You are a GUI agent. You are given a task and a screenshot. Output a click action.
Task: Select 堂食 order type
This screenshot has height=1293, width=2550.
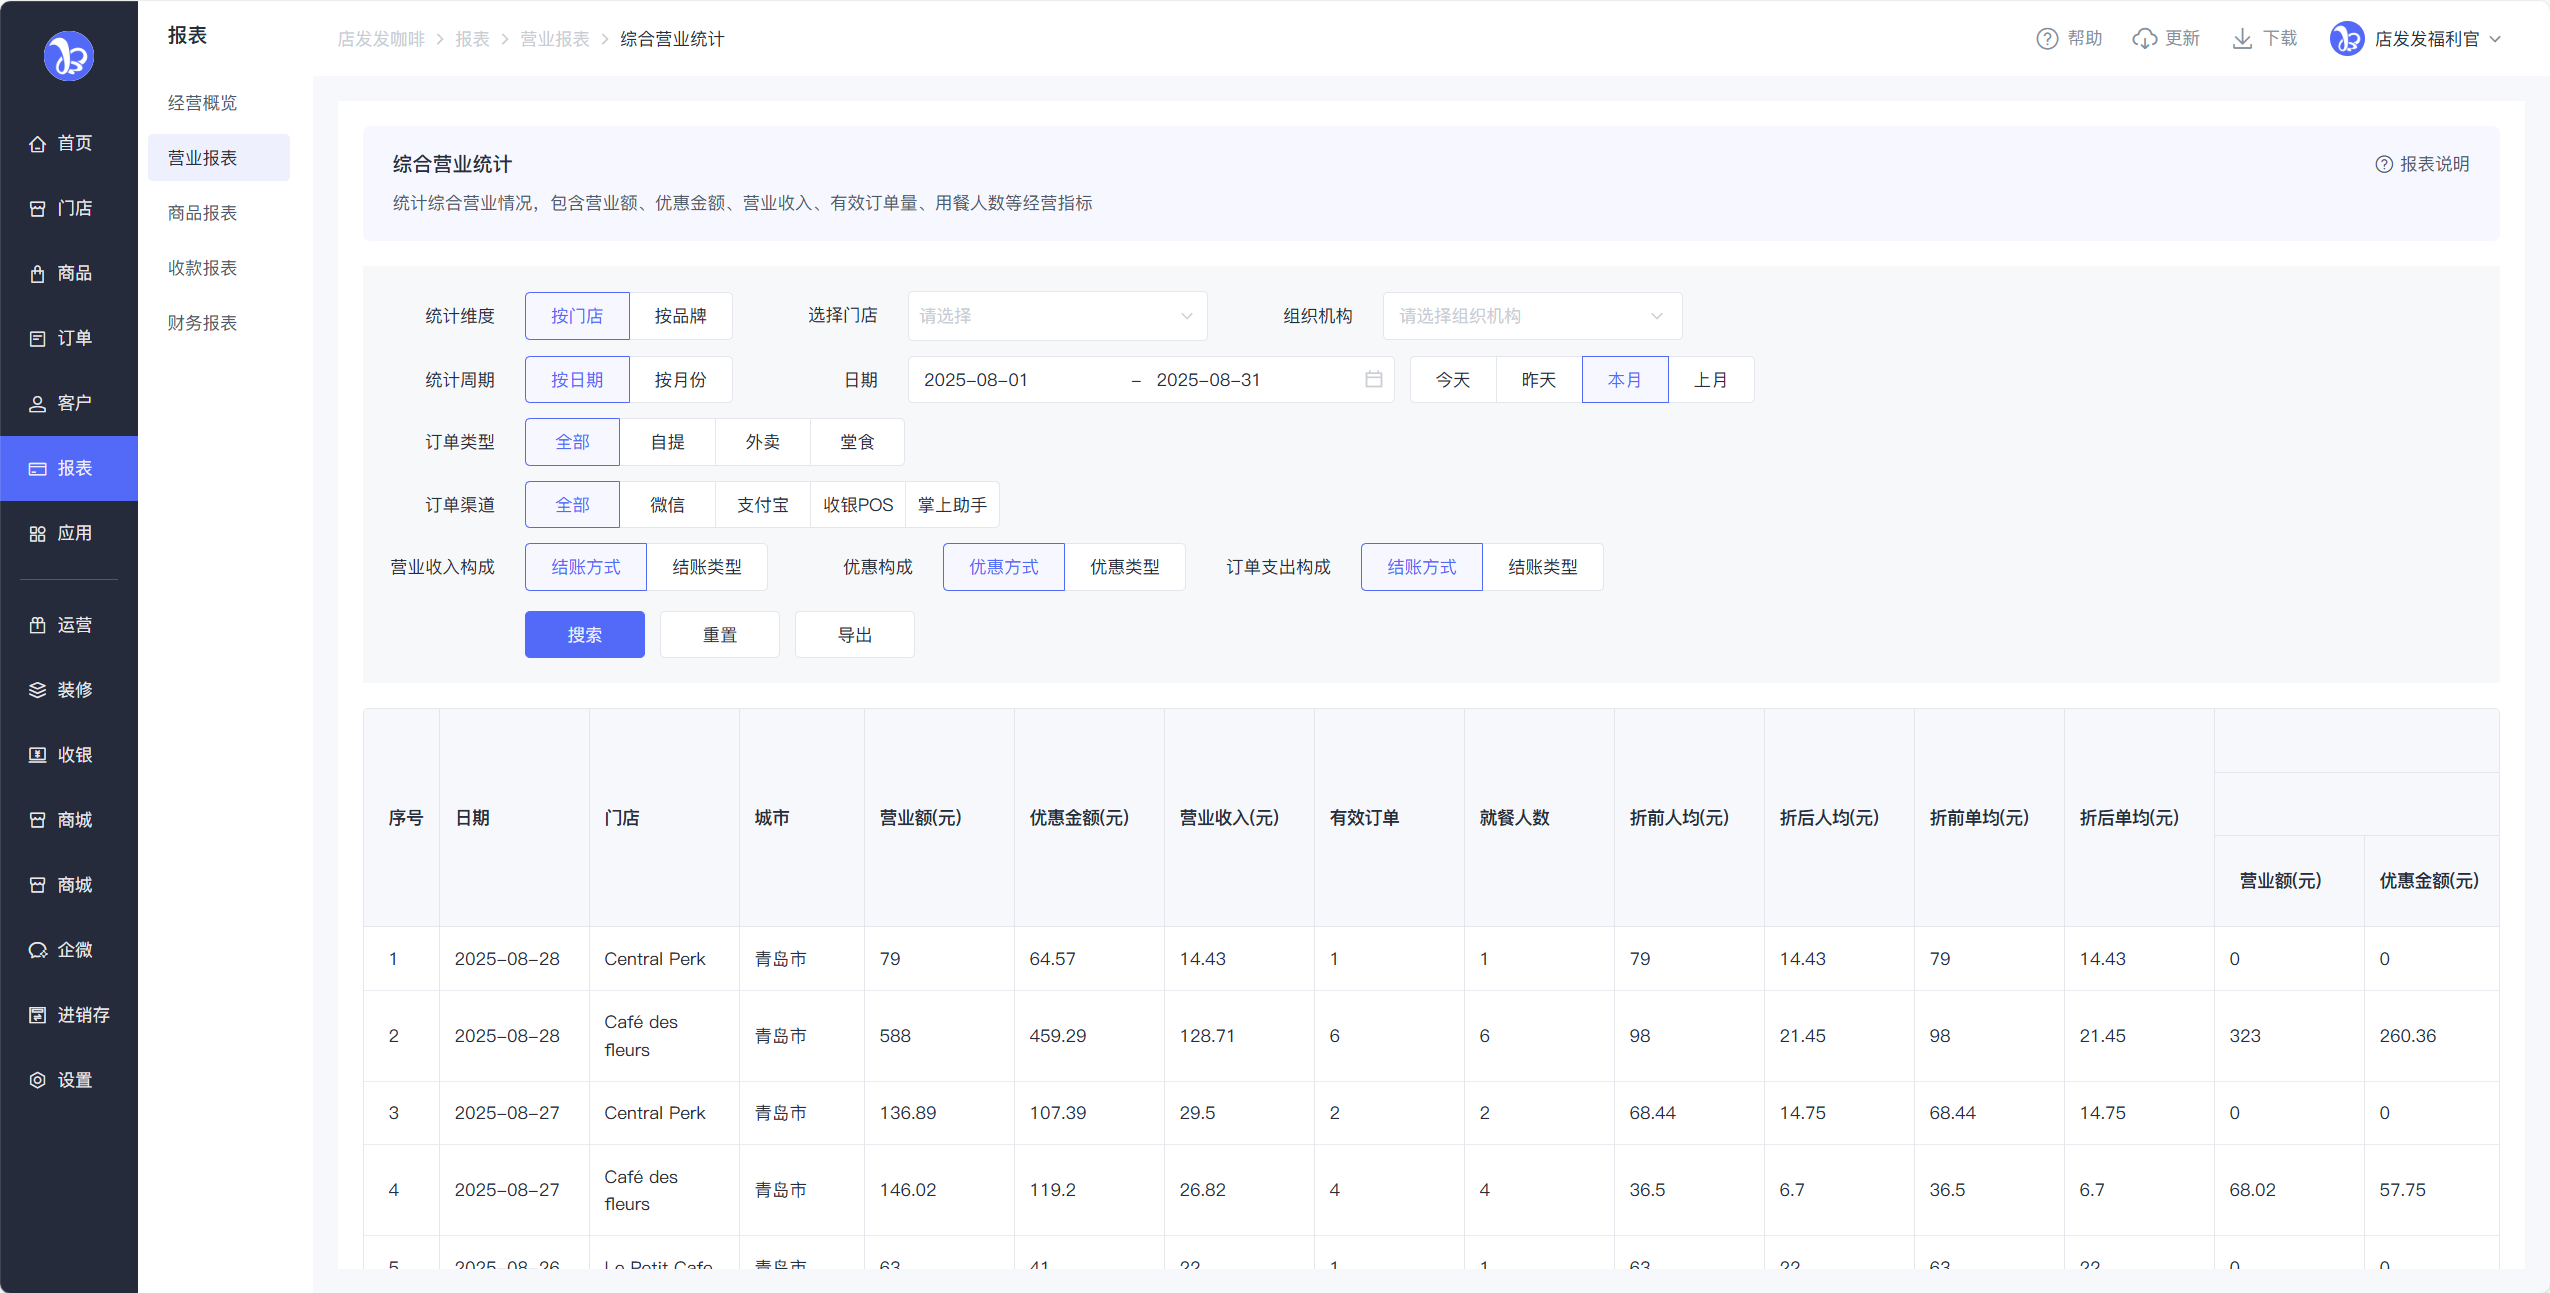pos(857,442)
